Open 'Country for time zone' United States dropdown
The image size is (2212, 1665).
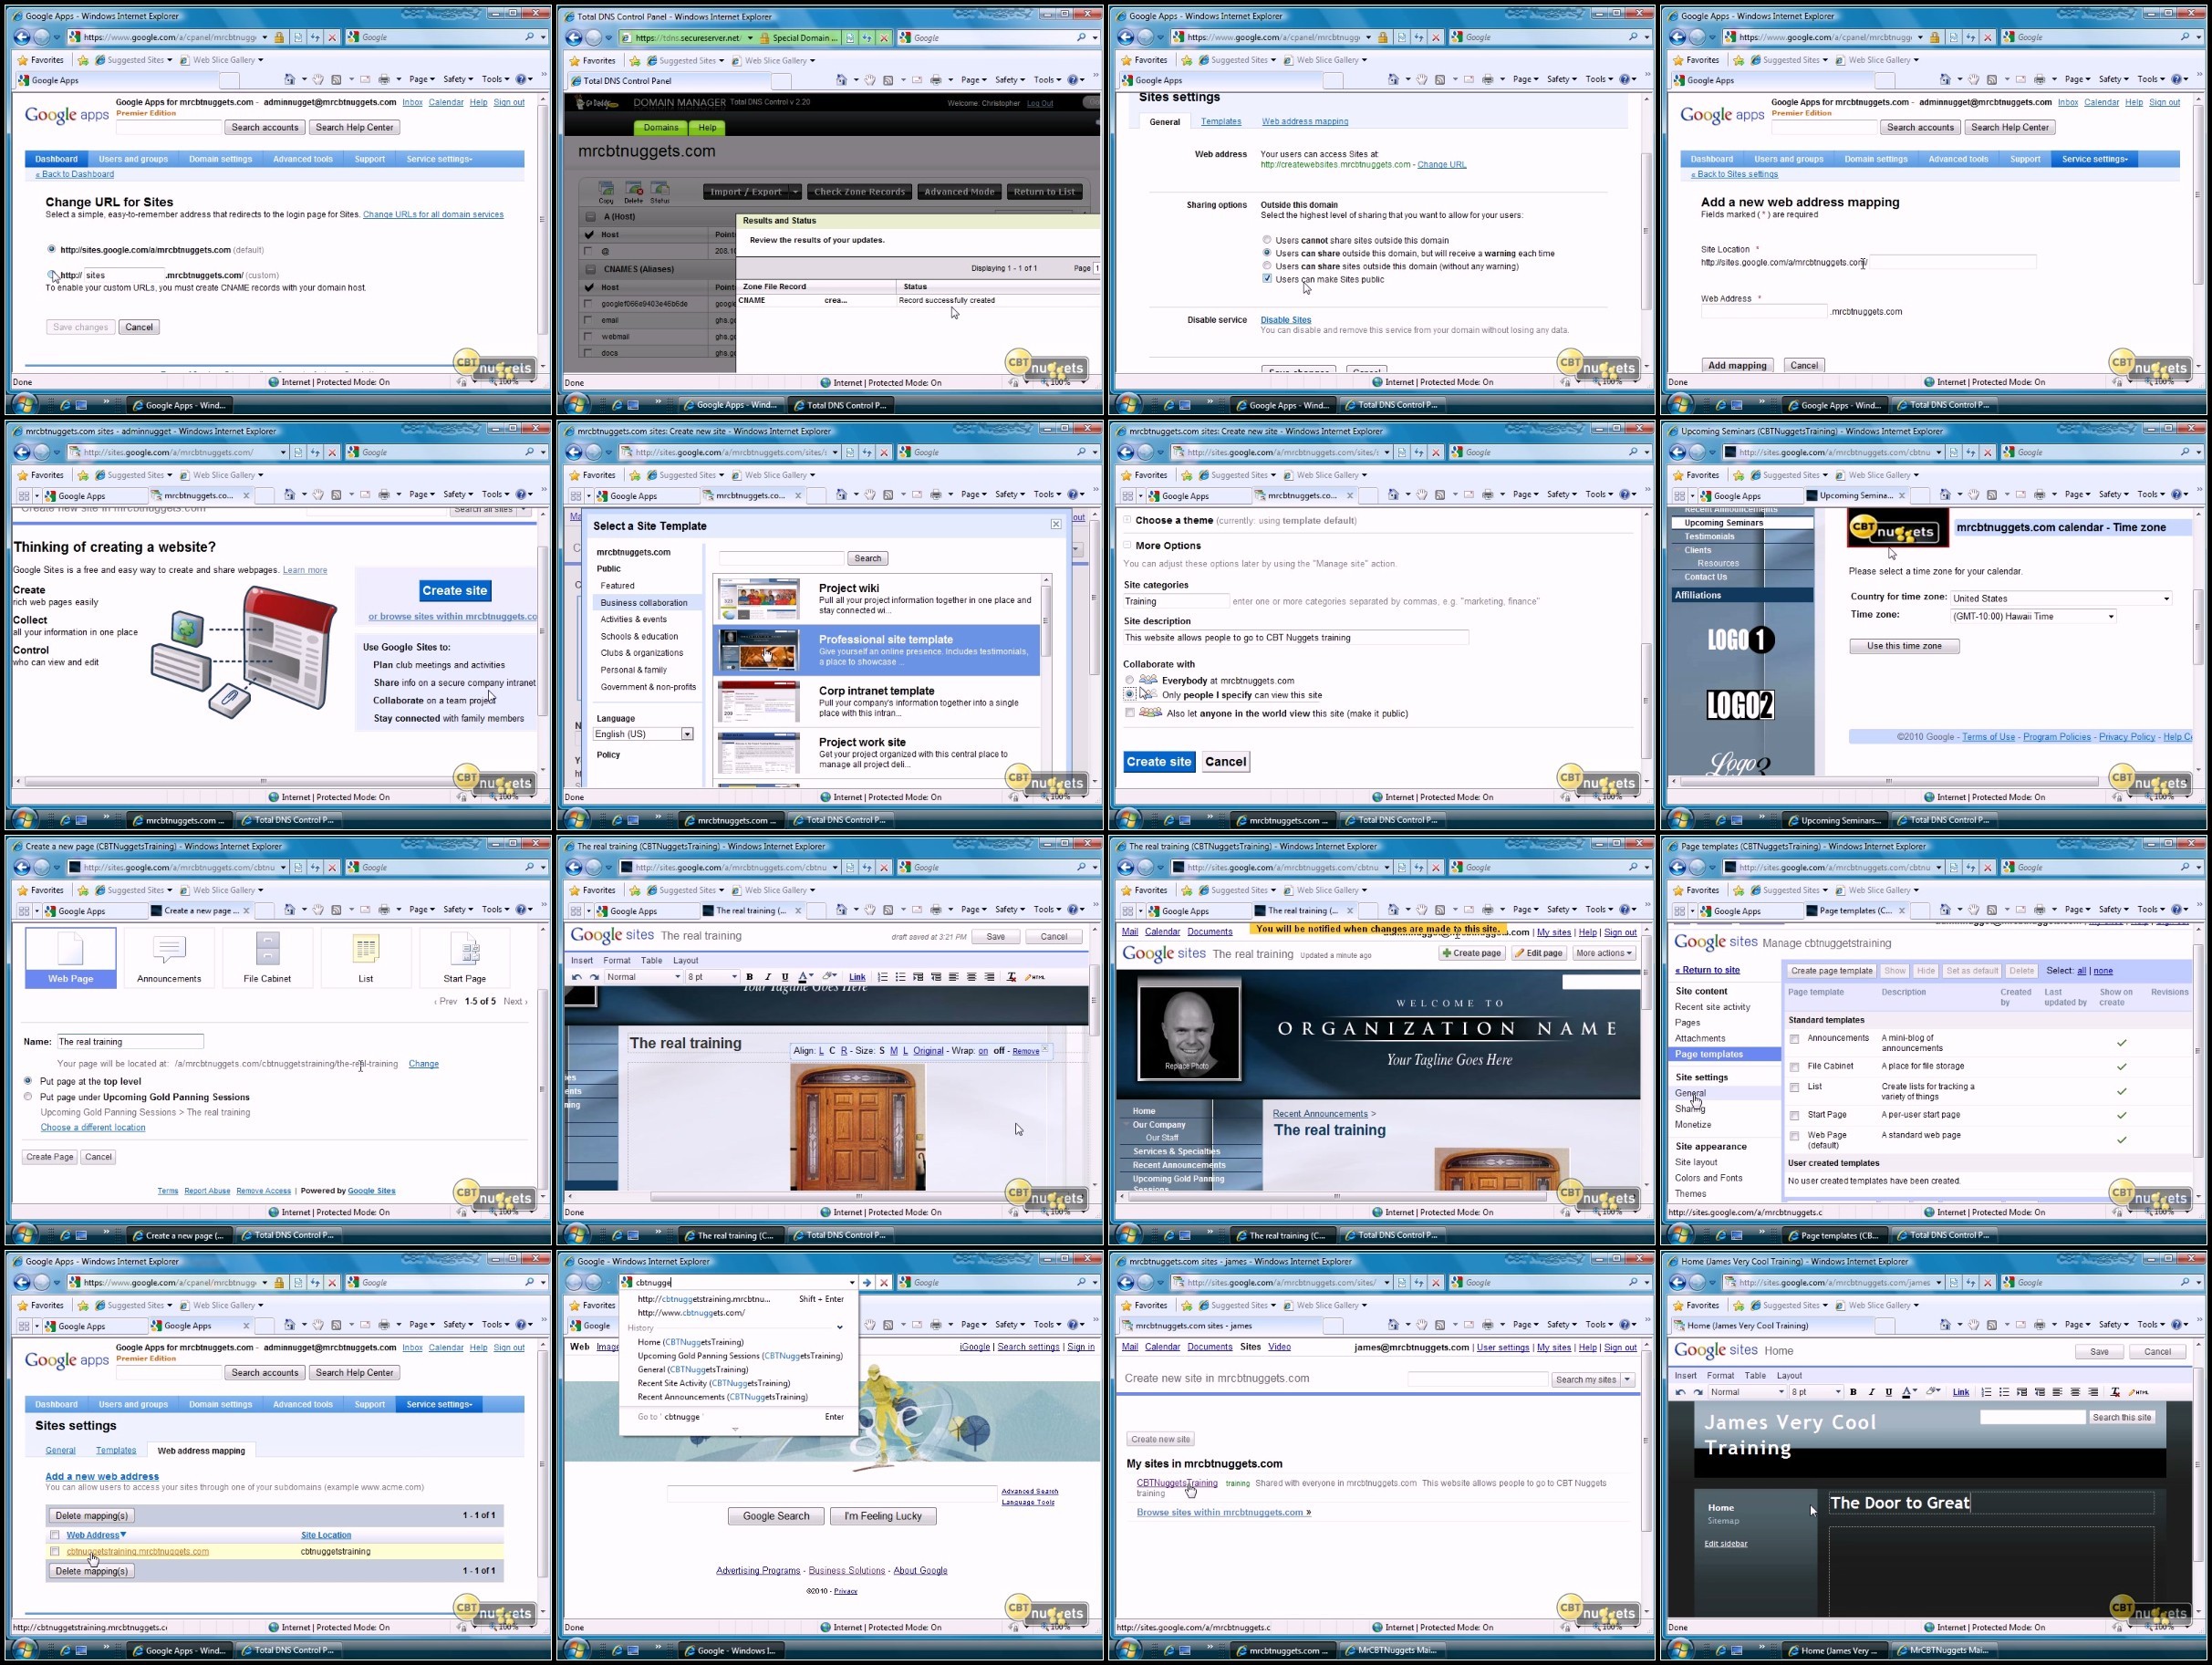(x=2061, y=598)
